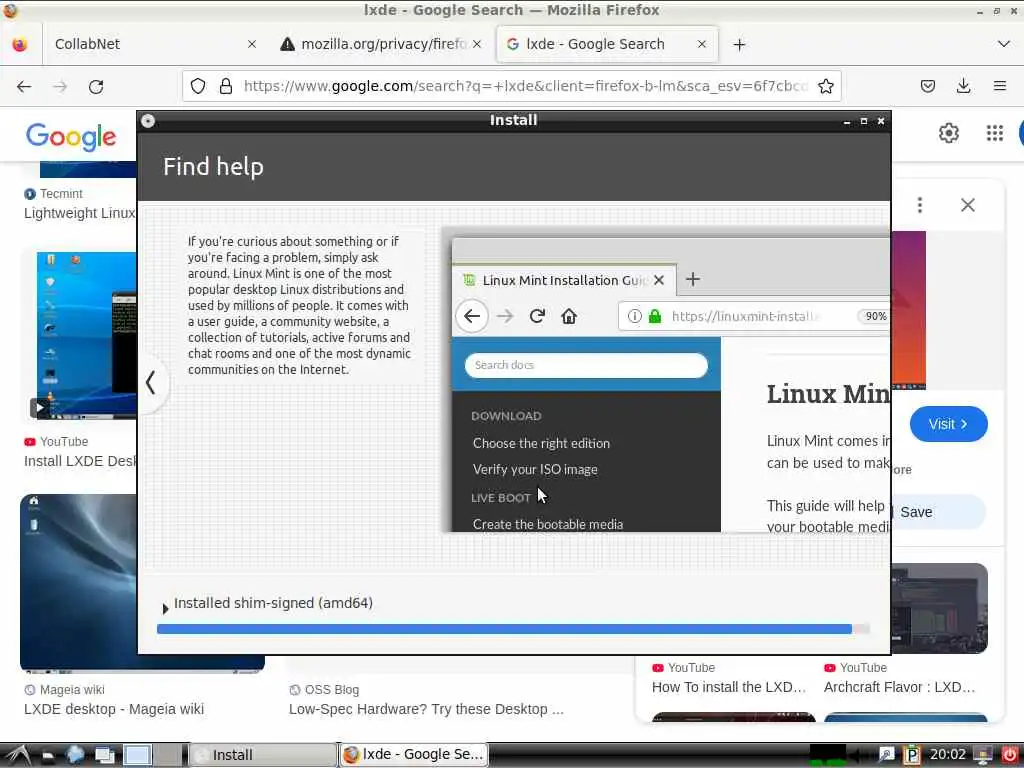Click the P tray icon
This screenshot has width=1024, height=768.
tap(911, 755)
